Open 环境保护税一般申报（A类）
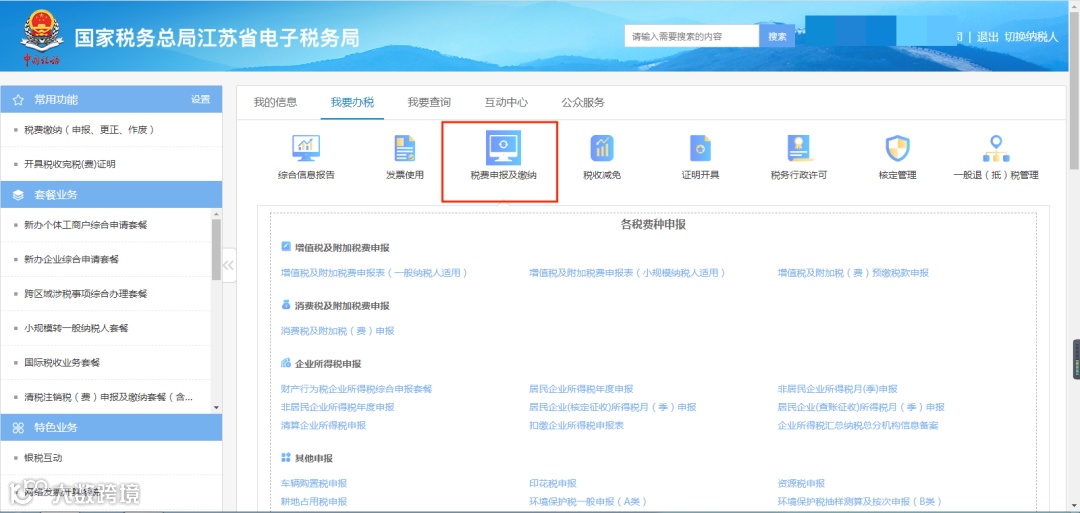Screen dimensions: 1080x513 588,501
